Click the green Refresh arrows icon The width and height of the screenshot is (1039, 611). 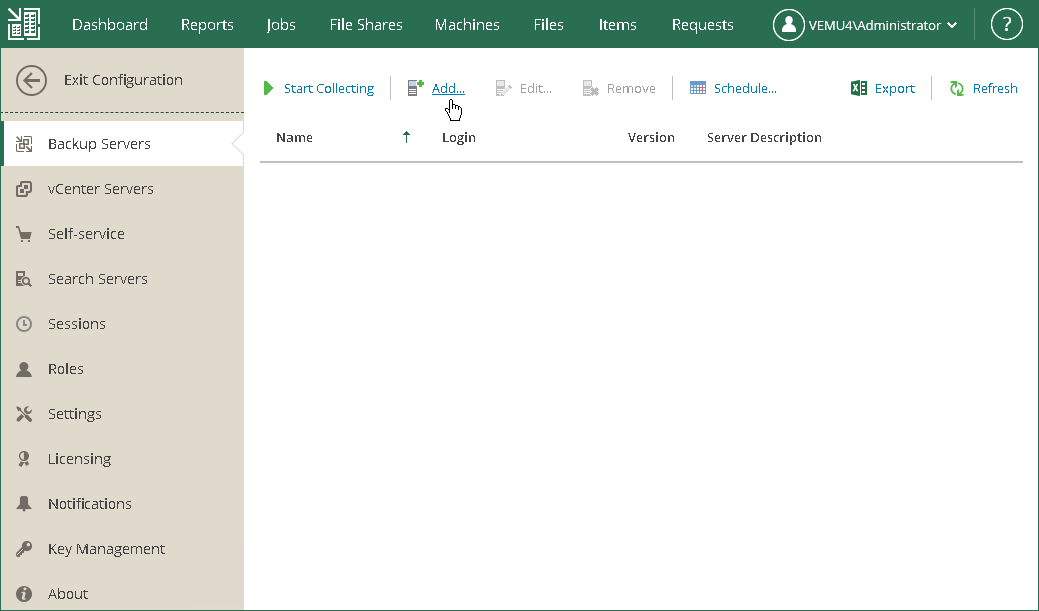click(x=957, y=88)
